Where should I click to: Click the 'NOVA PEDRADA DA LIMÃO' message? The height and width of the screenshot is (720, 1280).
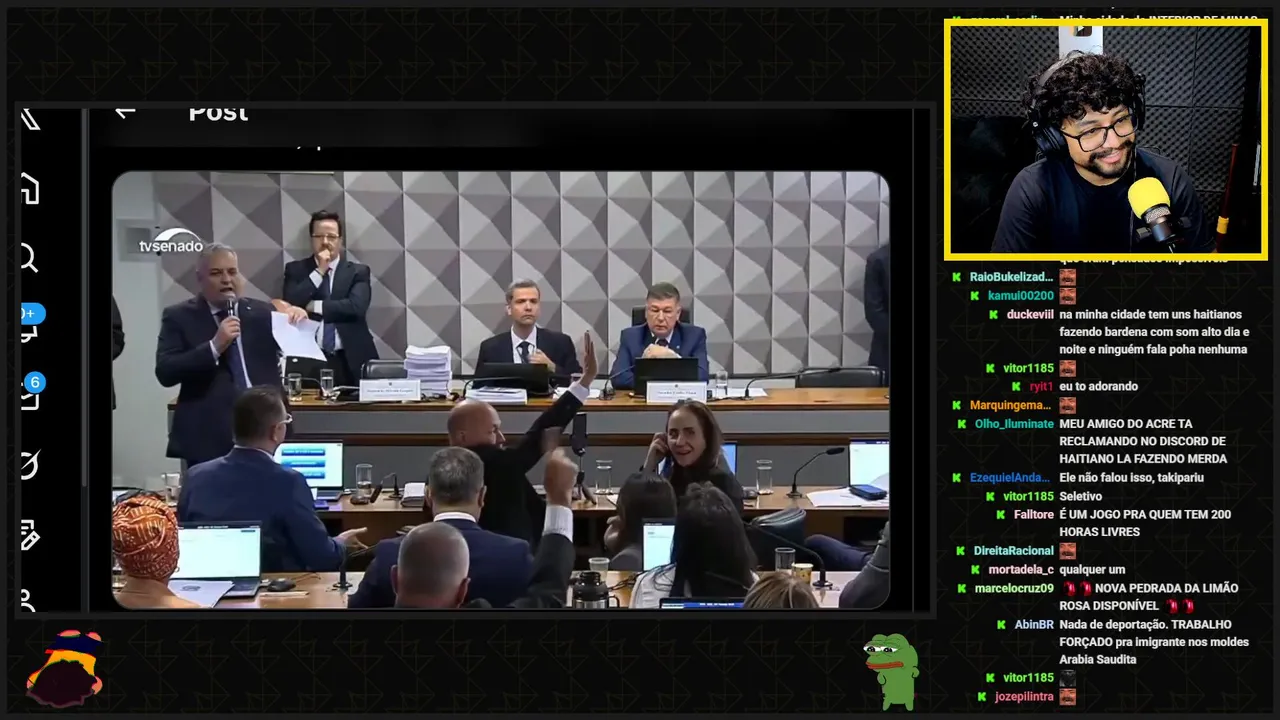click(x=1149, y=597)
